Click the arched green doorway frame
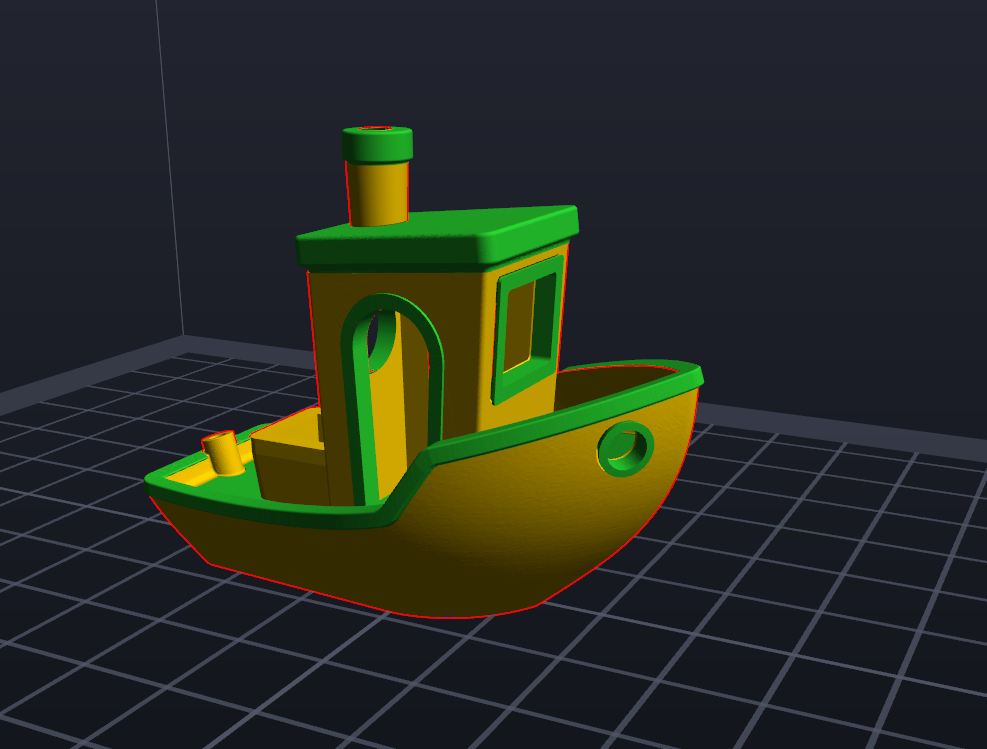The image size is (987, 749). (393, 397)
